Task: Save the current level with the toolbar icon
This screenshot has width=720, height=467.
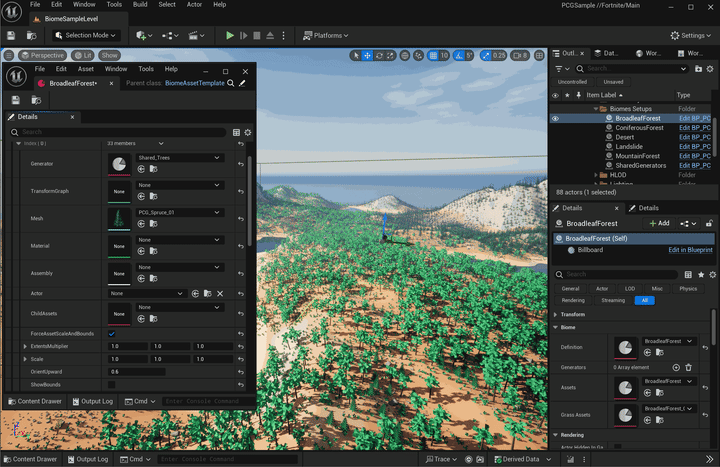Action: (11, 35)
